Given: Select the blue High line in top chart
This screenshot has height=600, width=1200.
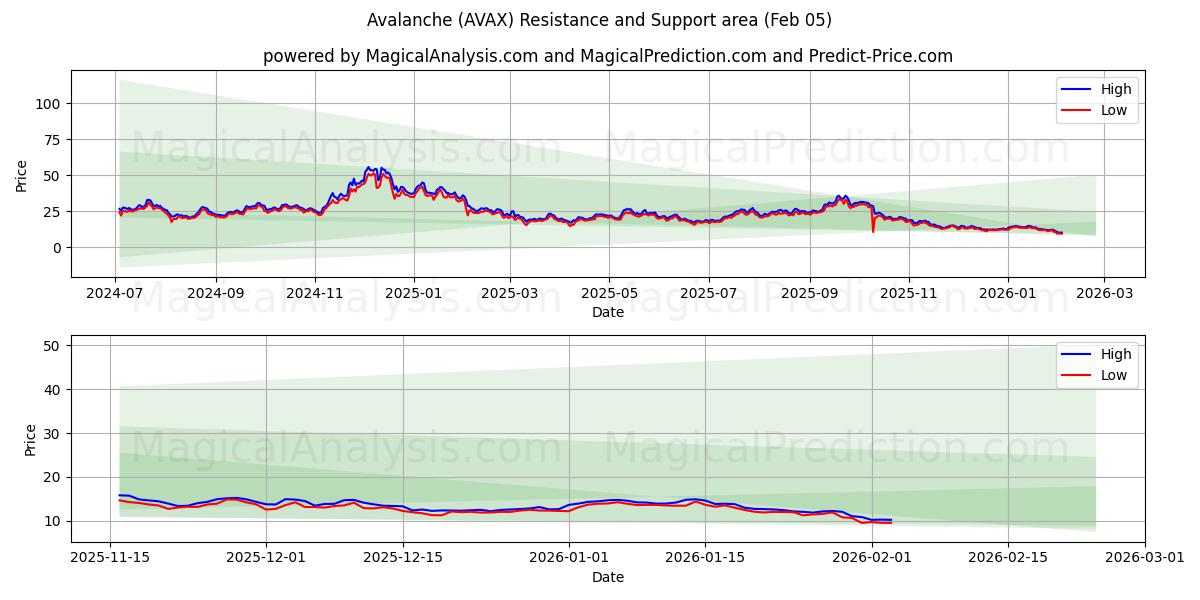Looking at the screenshot, I should (x=370, y=168).
